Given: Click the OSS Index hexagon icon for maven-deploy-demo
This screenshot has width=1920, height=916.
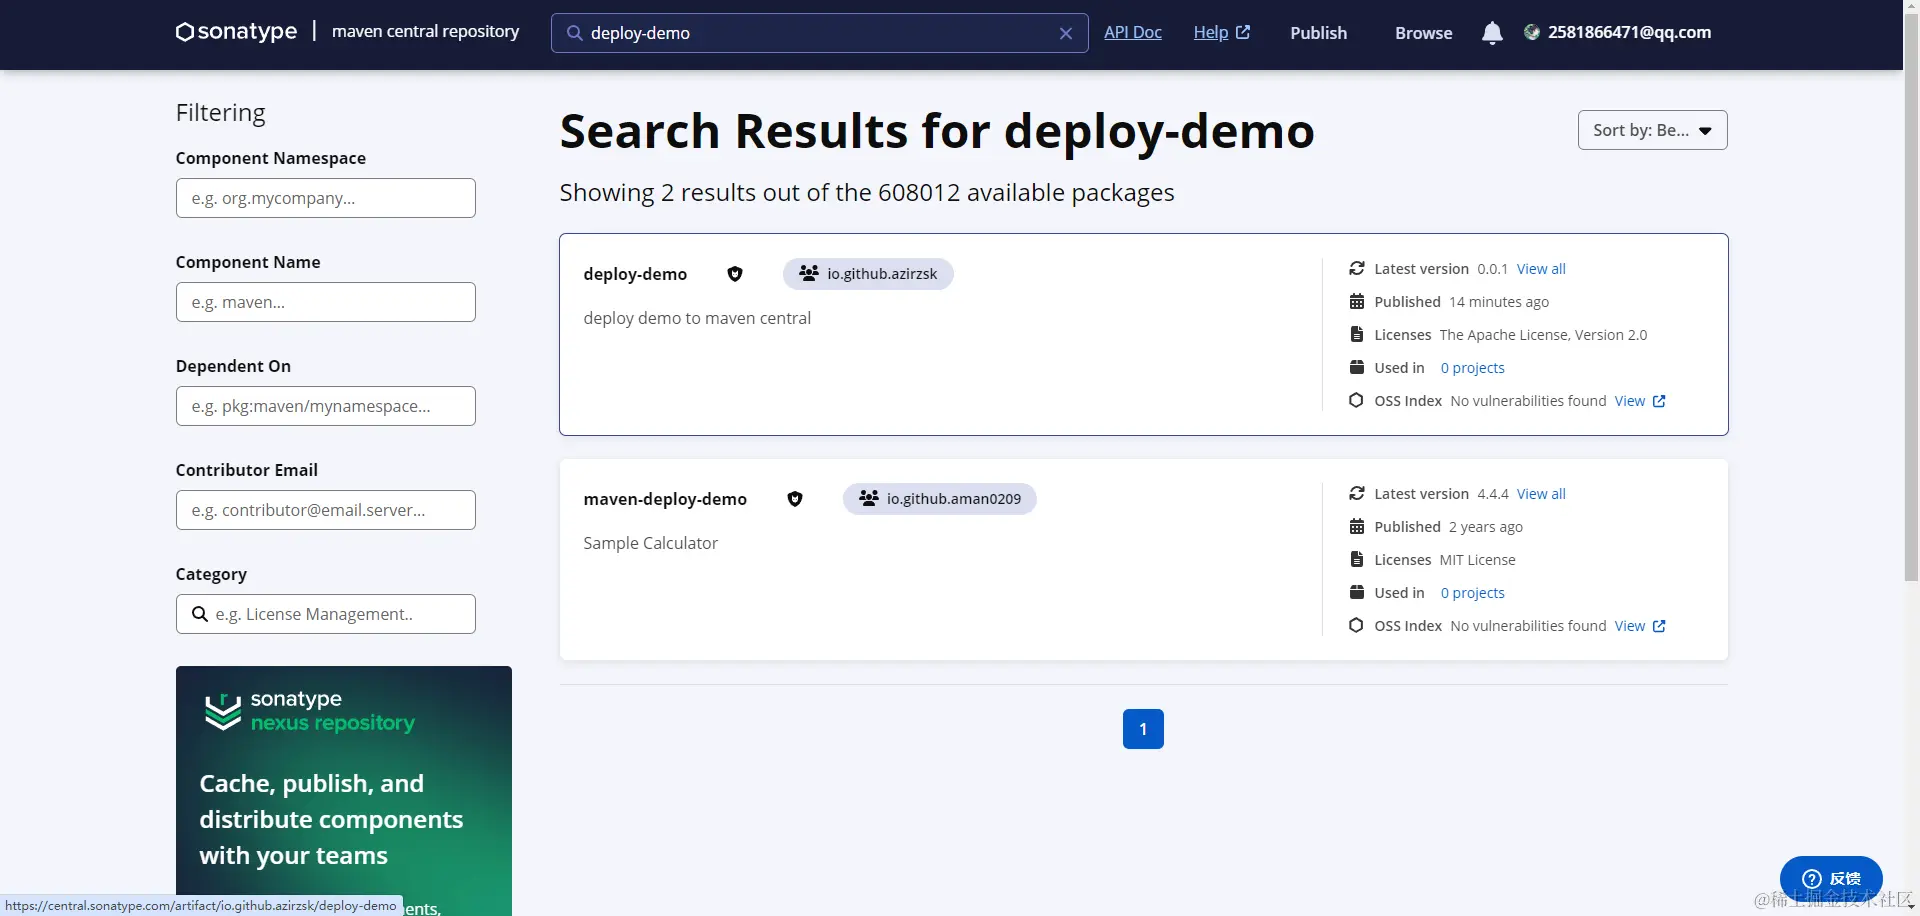Looking at the screenshot, I should click(1356, 625).
